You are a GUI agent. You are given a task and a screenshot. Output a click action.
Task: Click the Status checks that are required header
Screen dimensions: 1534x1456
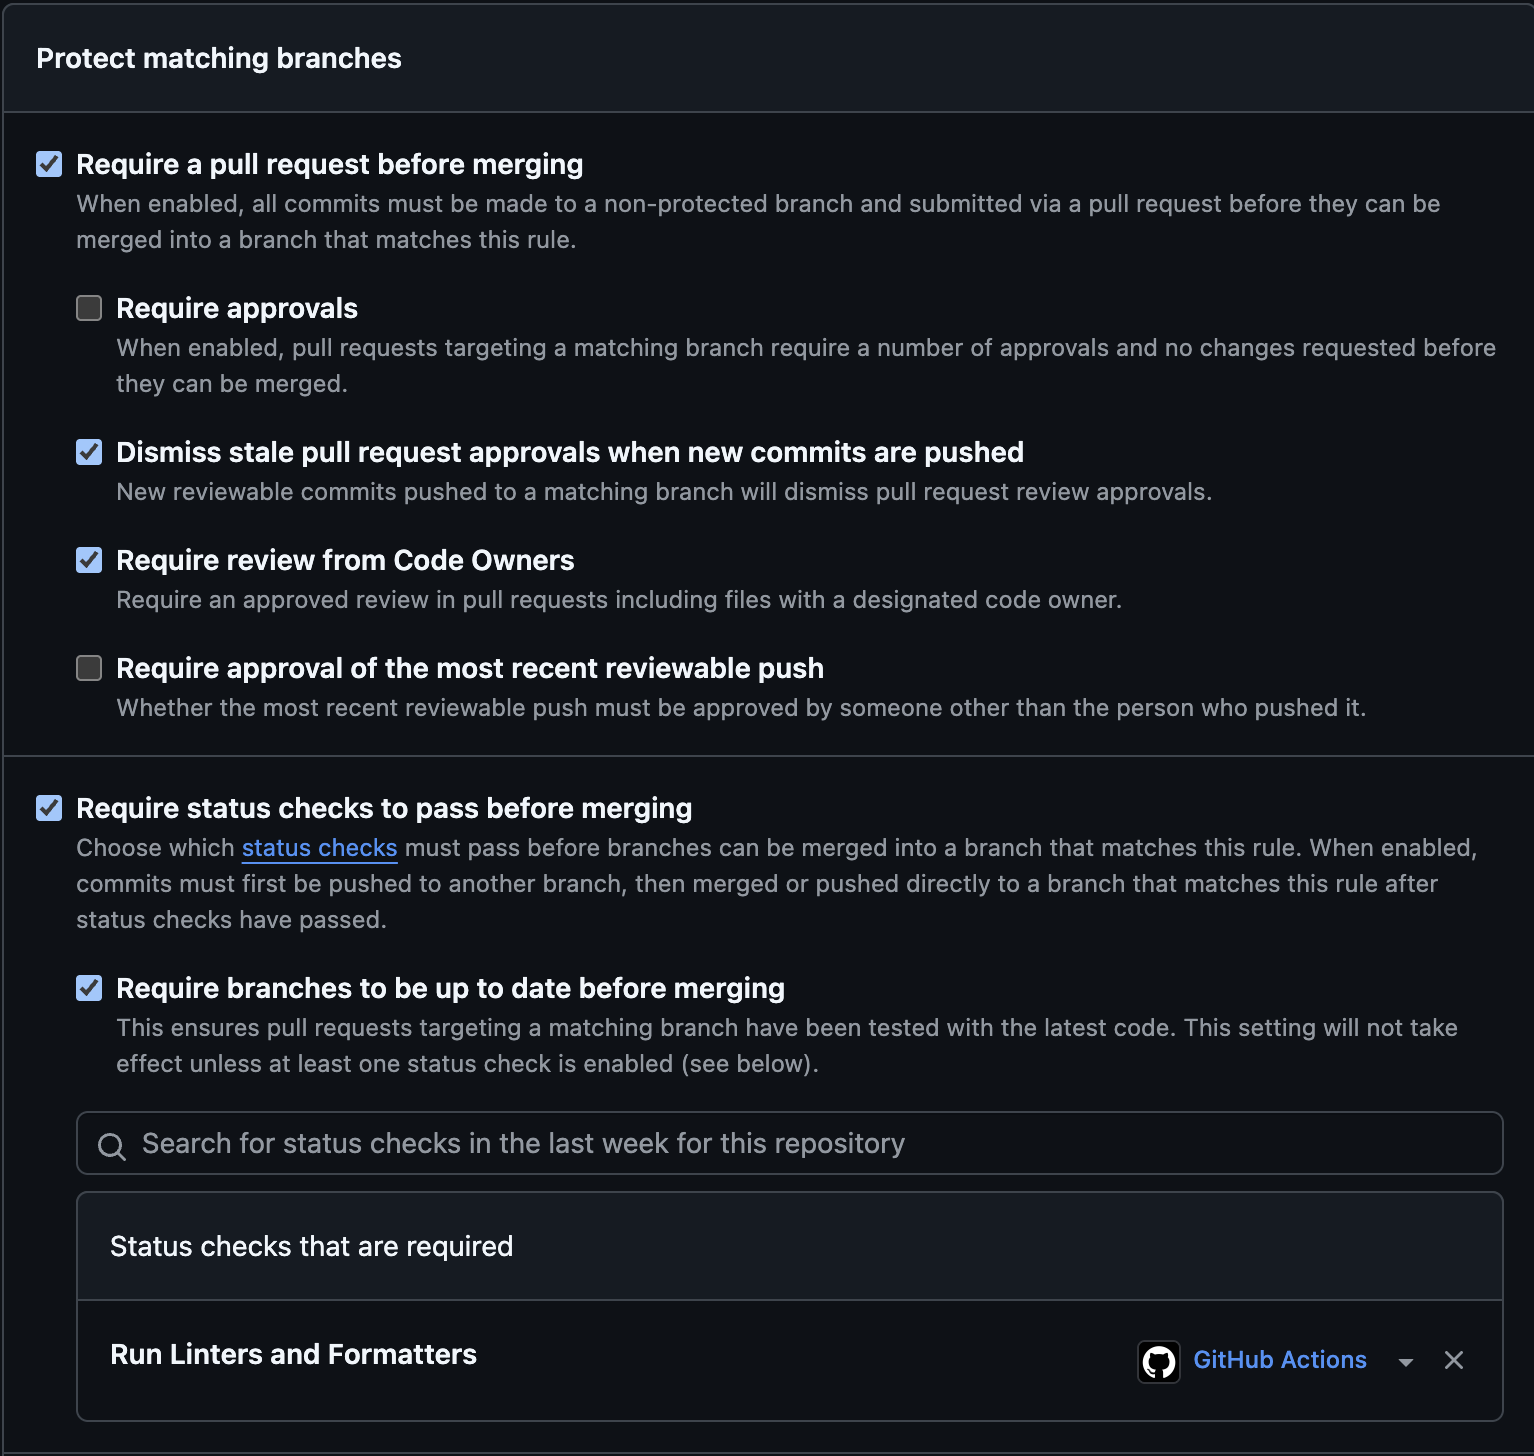click(x=311, y=1246)
